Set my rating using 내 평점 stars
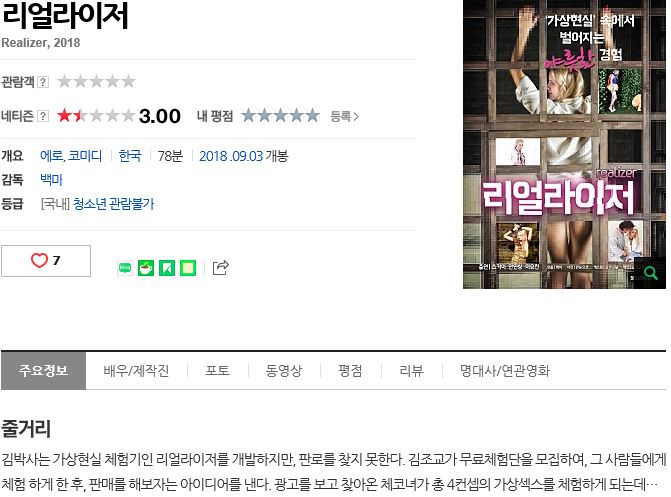Screen dimensions: 671x497 pos(280,116)
